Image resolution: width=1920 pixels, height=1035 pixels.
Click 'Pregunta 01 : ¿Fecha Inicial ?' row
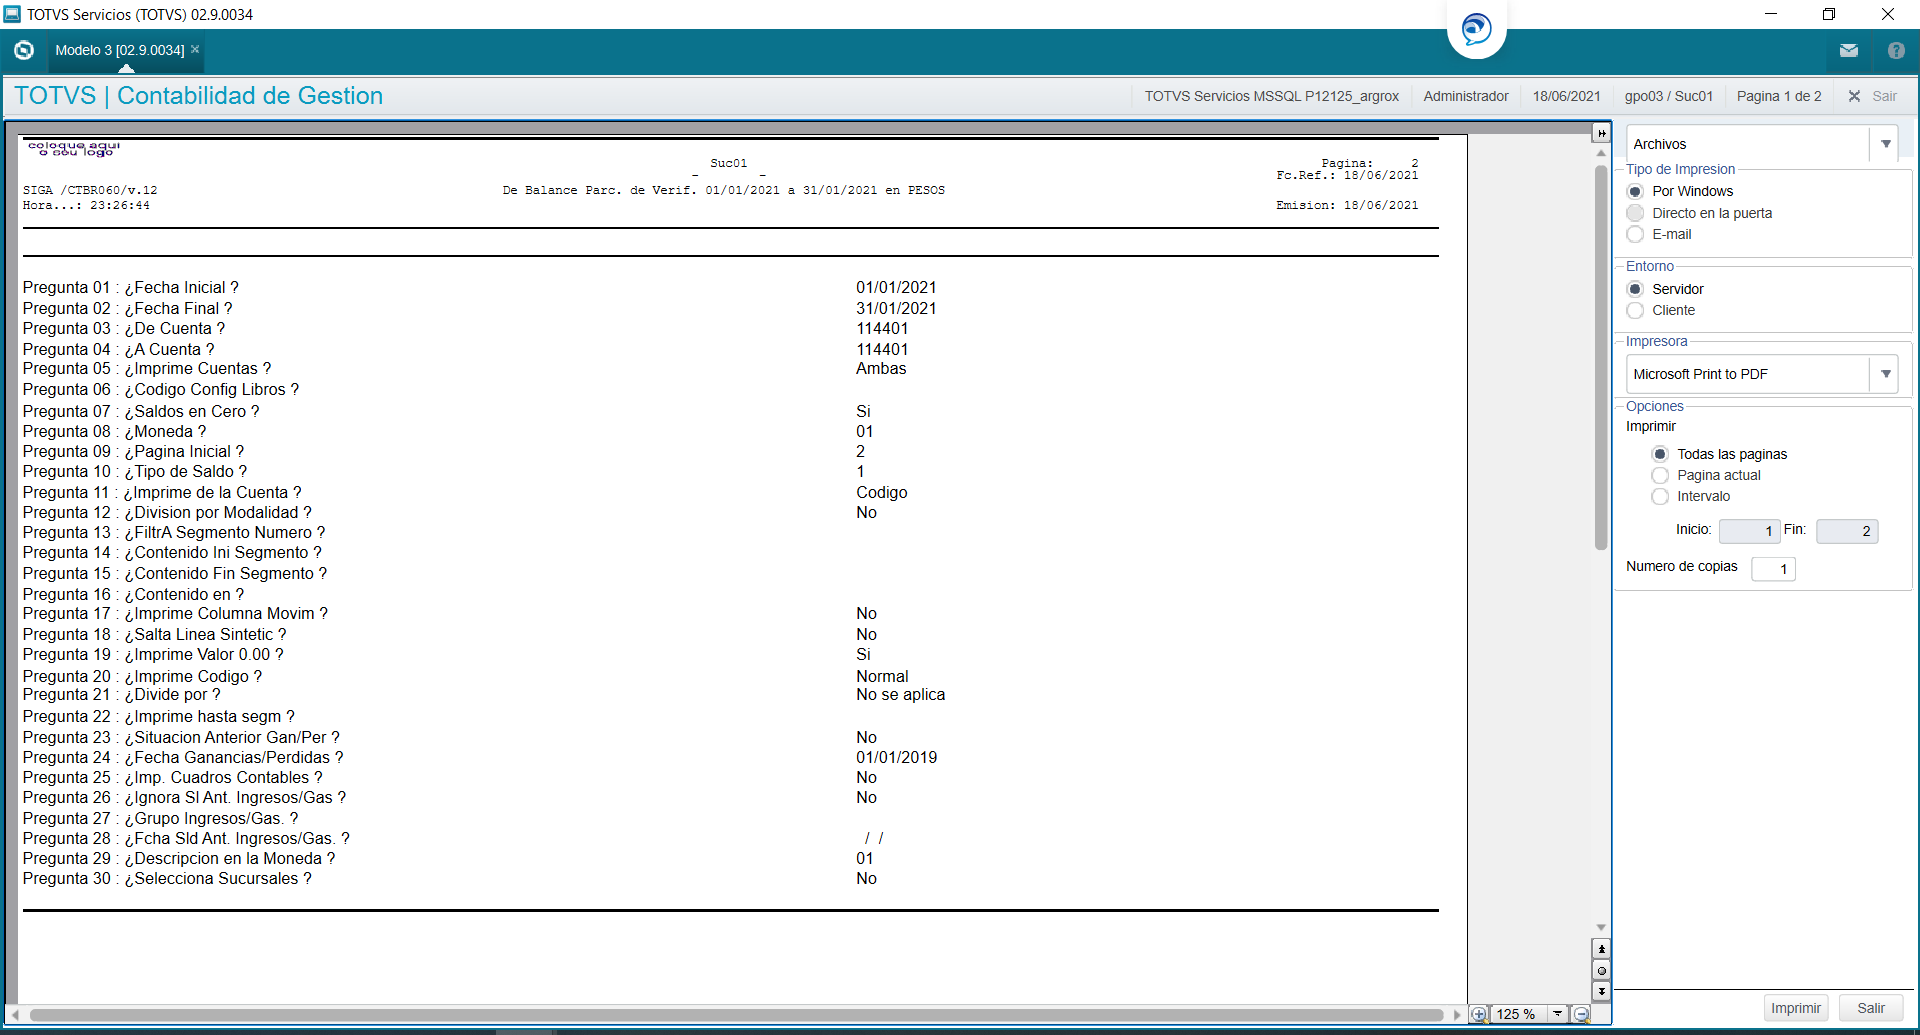coord(131,288)
